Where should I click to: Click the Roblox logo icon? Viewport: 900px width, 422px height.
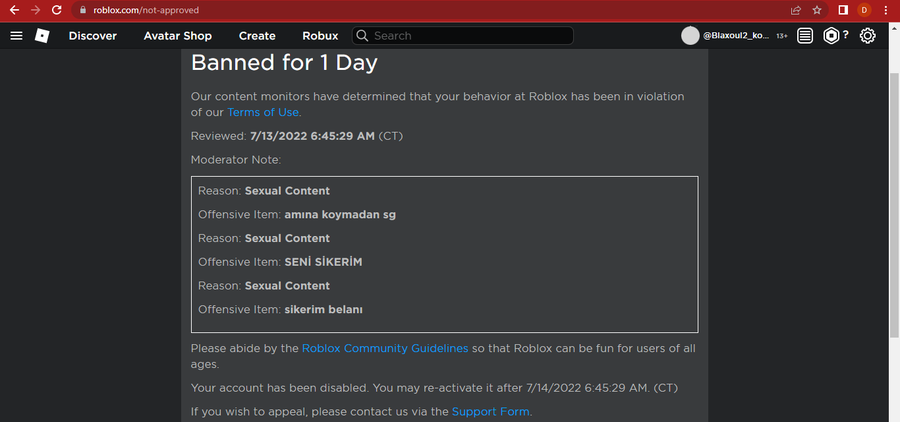[x=42, y=36]
